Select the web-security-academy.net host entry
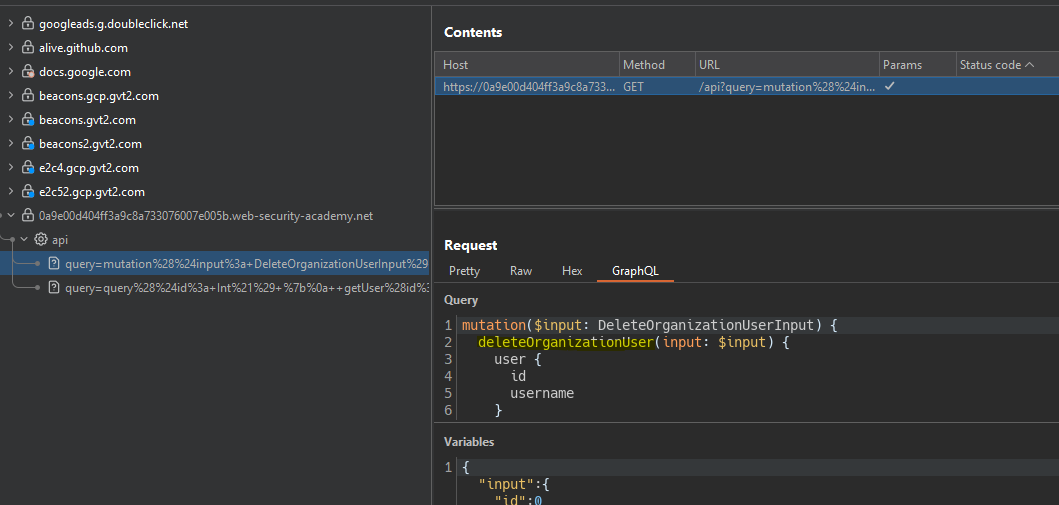 [x=205, y=216]
